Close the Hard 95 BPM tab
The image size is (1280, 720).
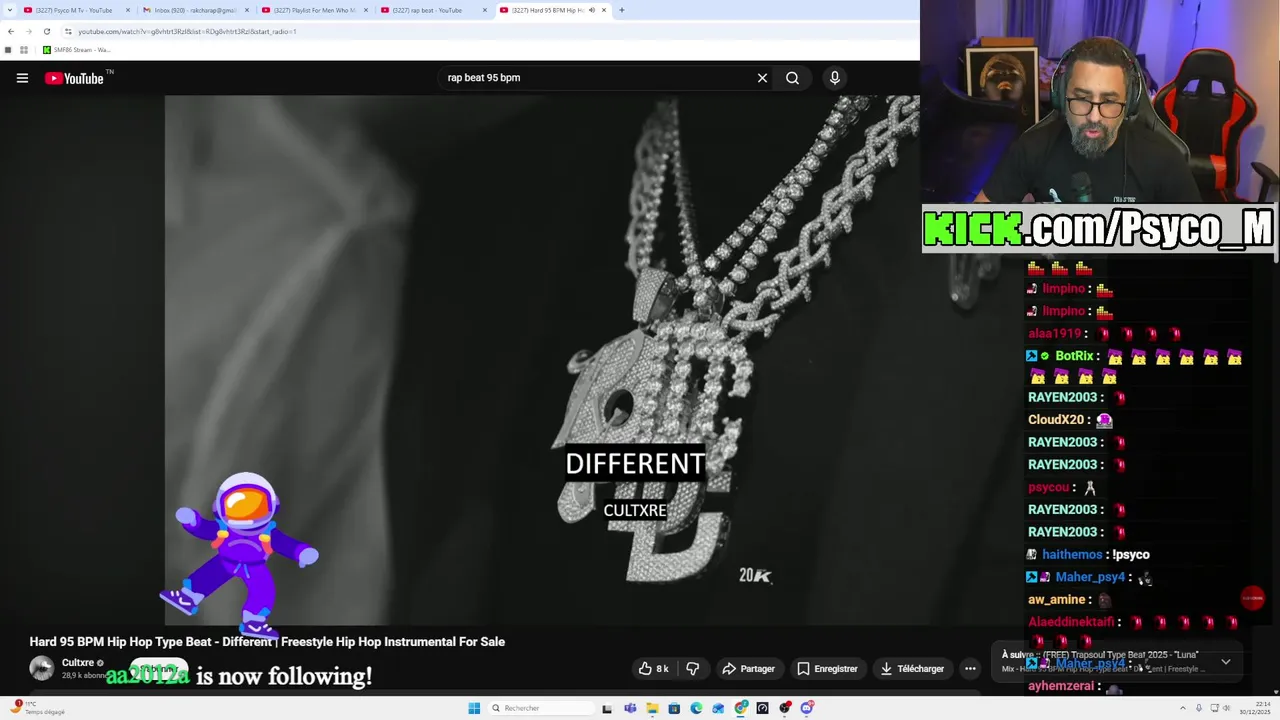click(x=603, y=10)
